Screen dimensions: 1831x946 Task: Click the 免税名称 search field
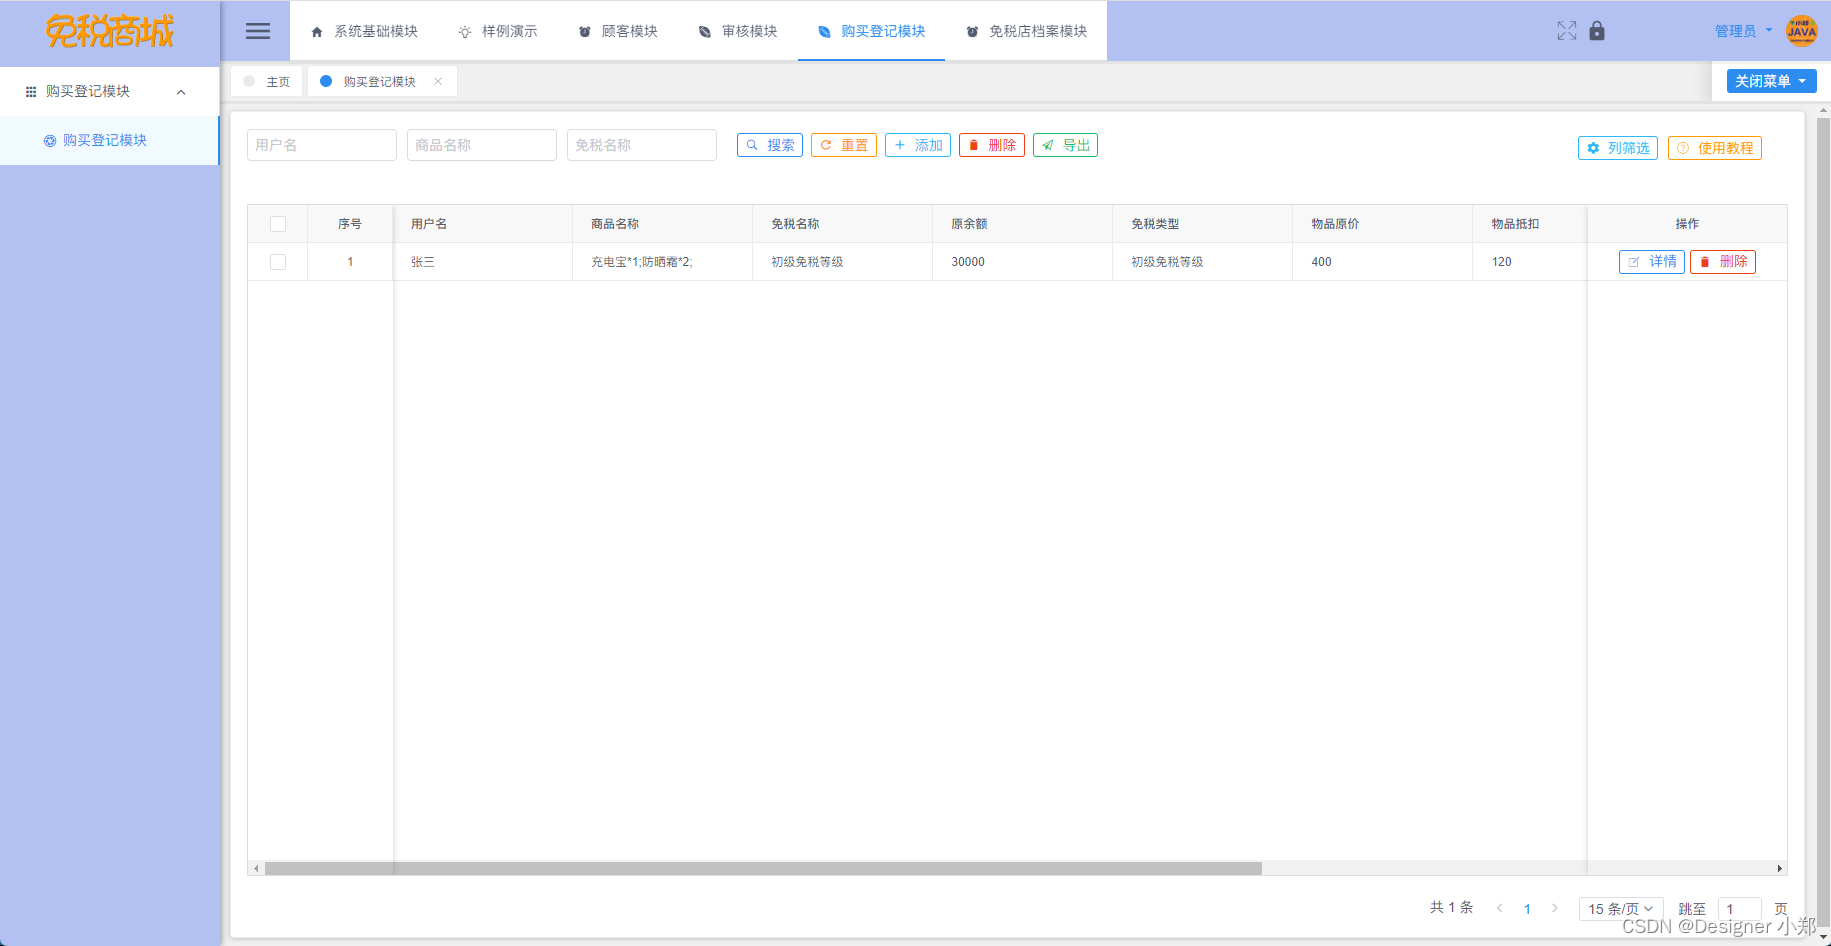pyautogui.click(x=642, y=145)
